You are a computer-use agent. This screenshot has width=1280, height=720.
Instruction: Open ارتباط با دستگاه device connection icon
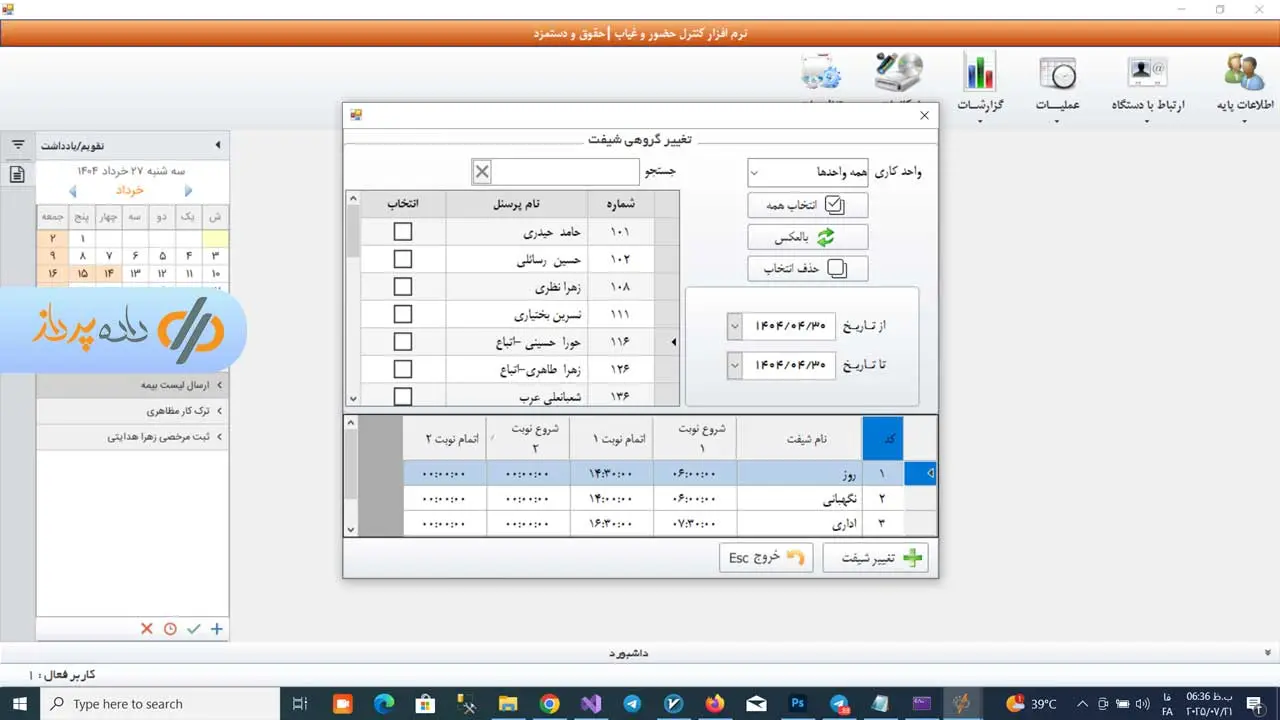pos(1147,74)
